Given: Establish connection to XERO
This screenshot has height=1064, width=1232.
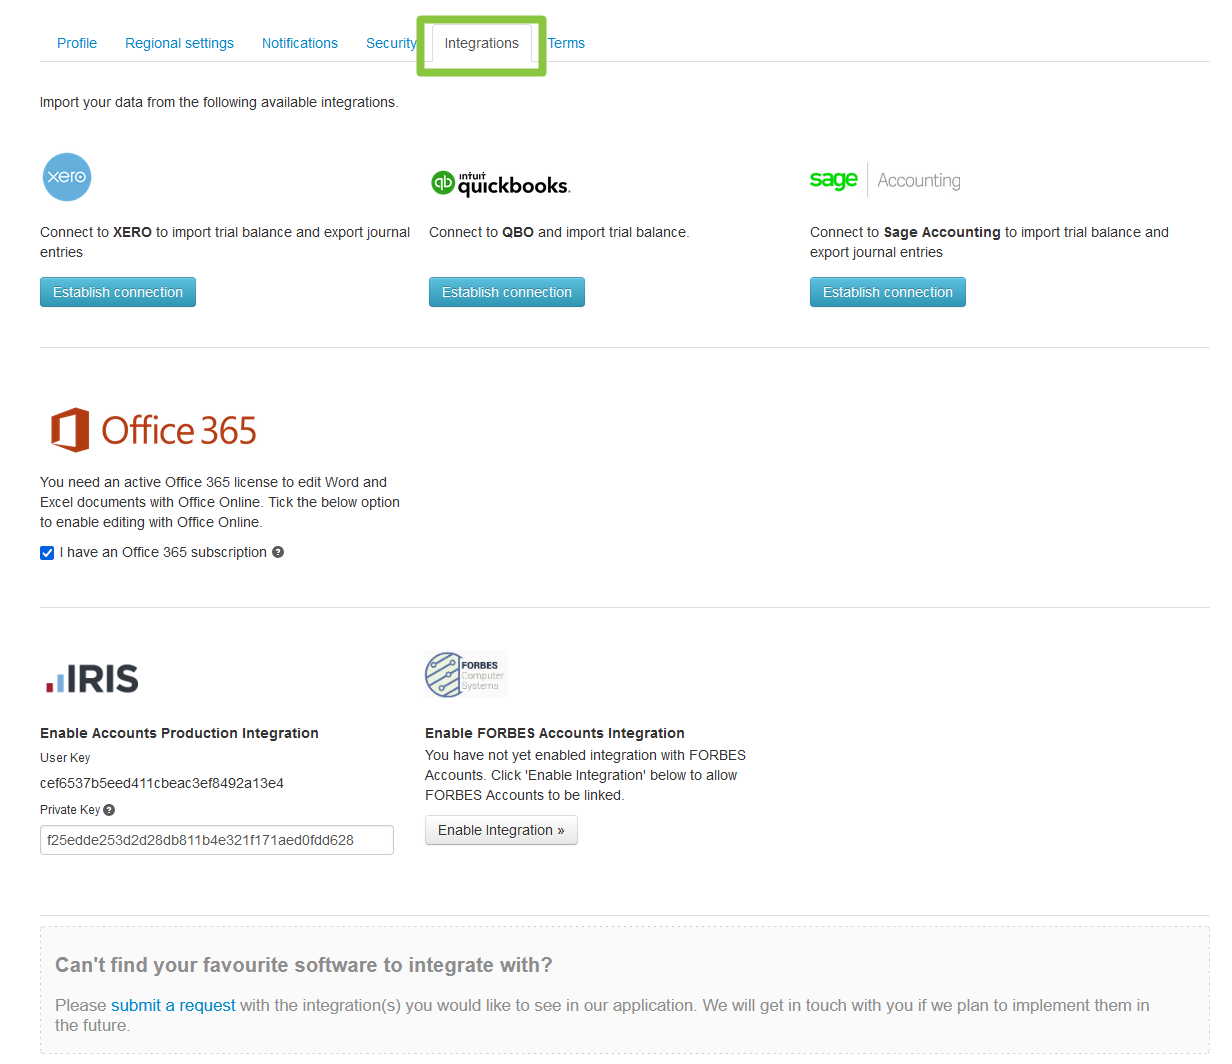Looking at the screenshot, I should [x=118, y=292].
